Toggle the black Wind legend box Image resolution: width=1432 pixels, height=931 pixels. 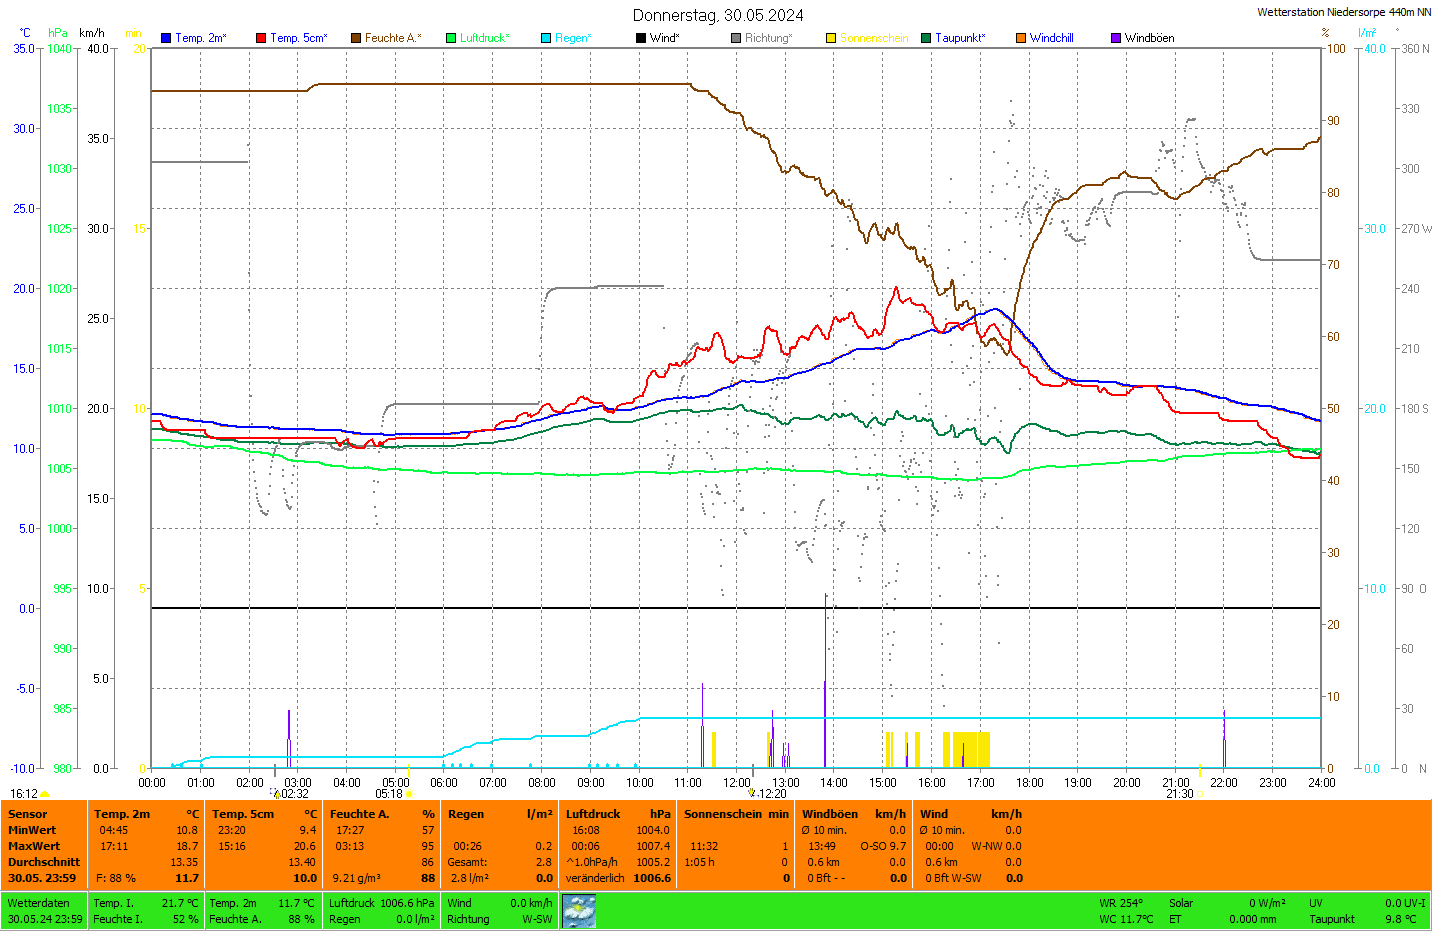tap(641, 38)
